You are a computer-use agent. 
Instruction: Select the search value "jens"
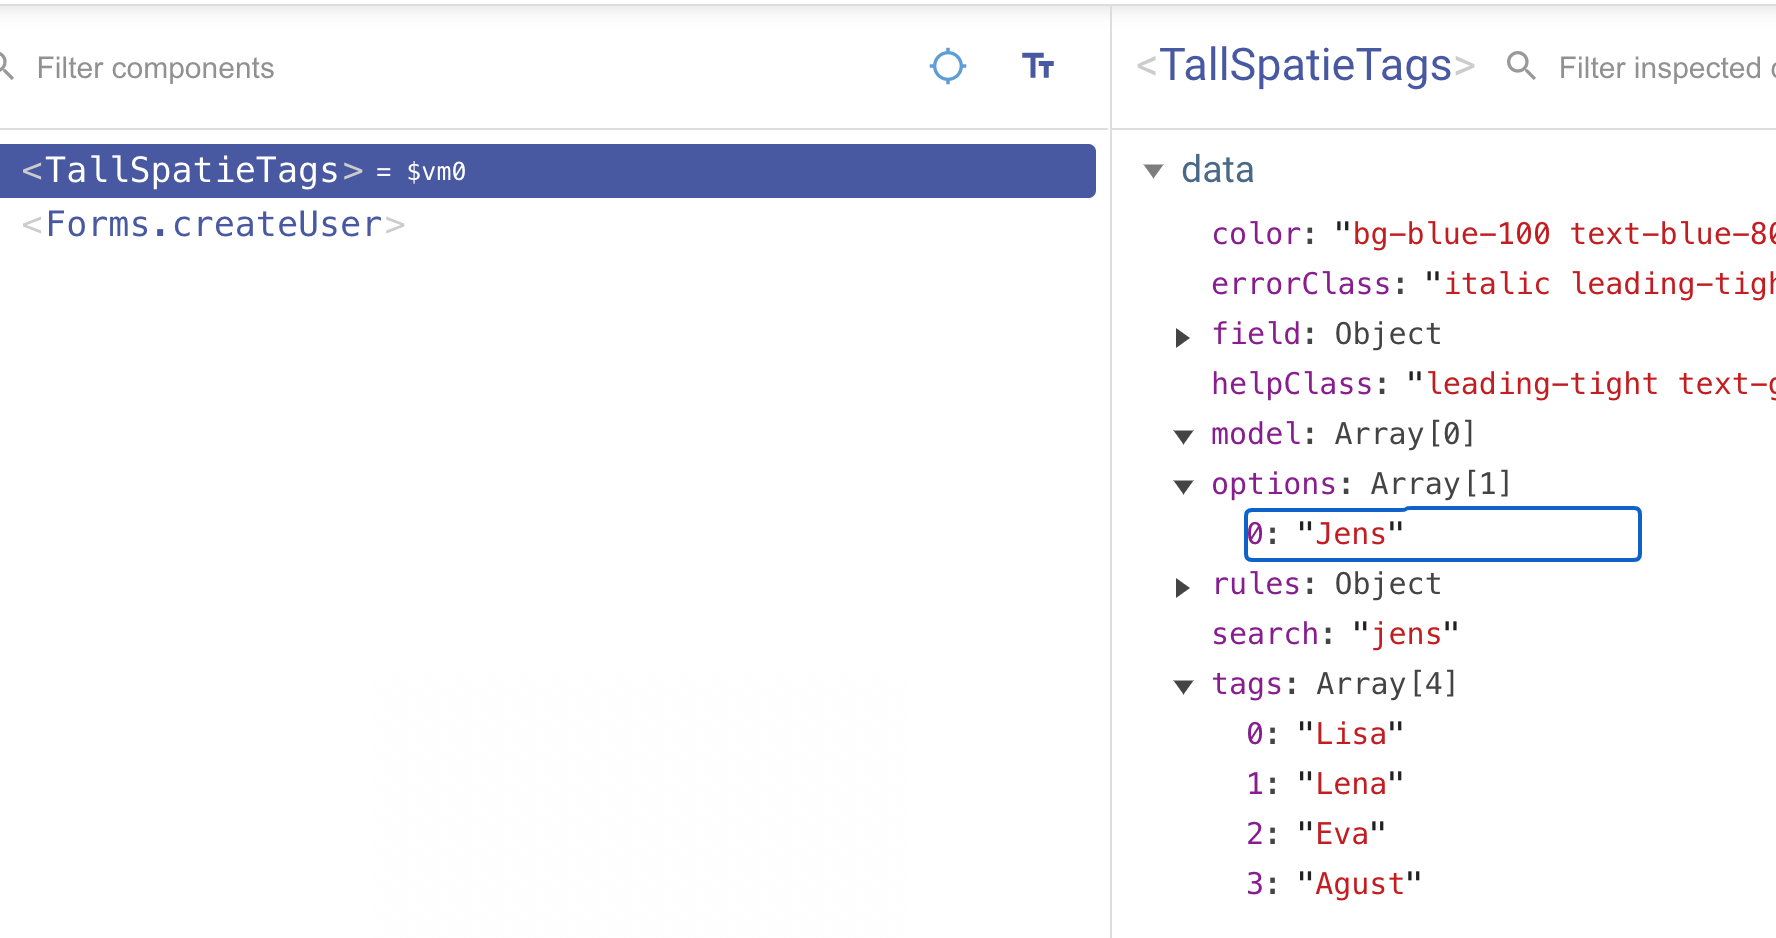1406,634
